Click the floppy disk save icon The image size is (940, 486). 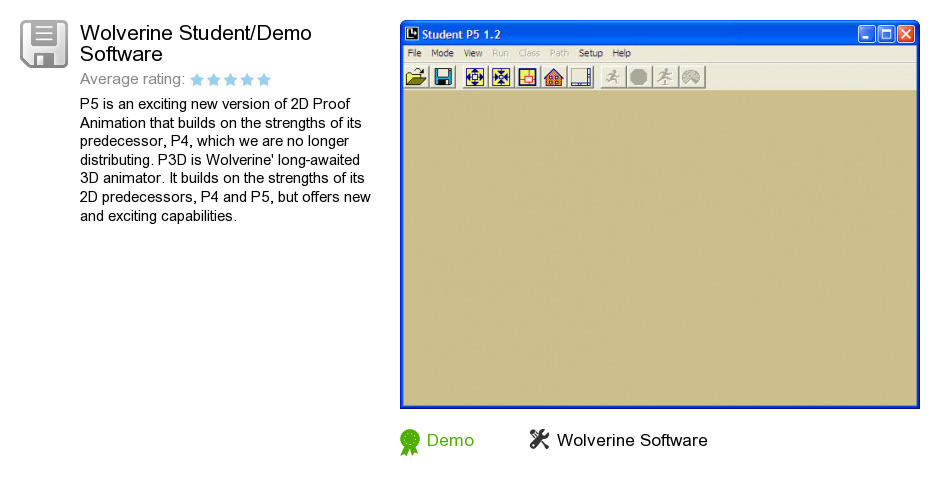443,77
